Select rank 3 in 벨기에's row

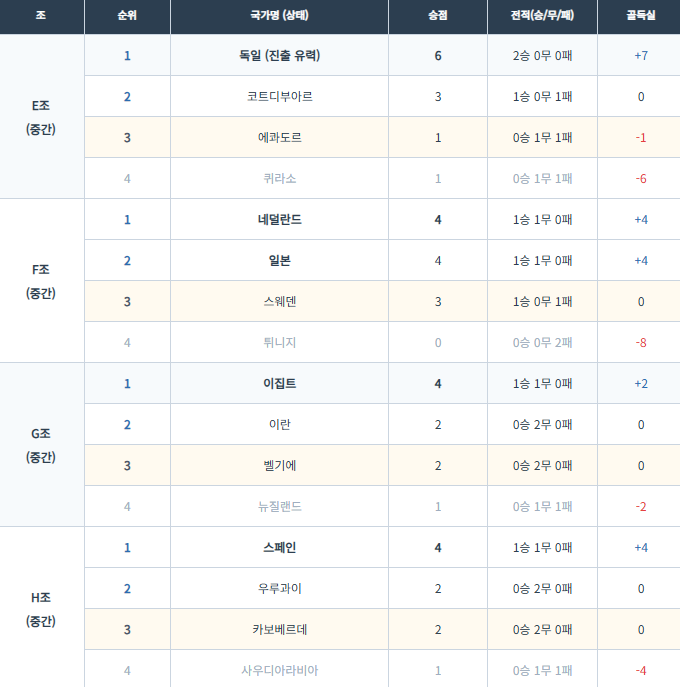(127, 466)
